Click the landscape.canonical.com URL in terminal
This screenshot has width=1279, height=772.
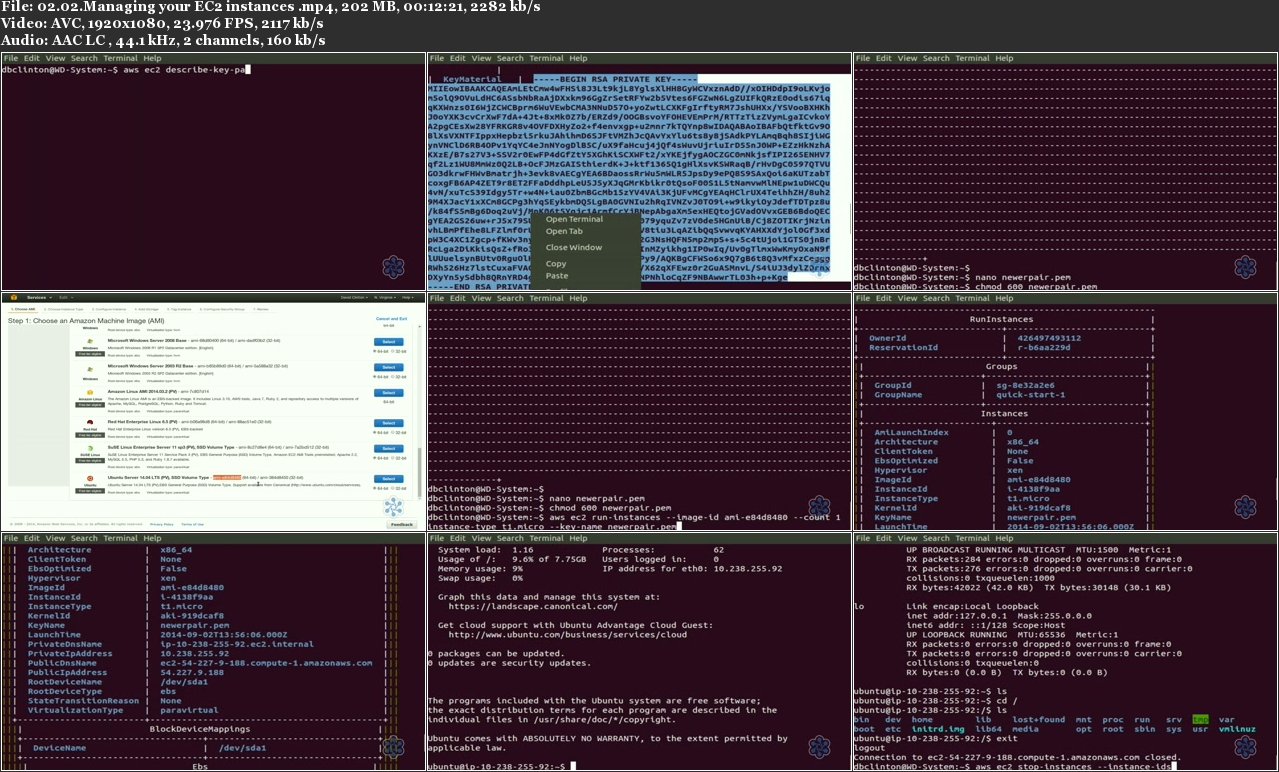[533, 606]
